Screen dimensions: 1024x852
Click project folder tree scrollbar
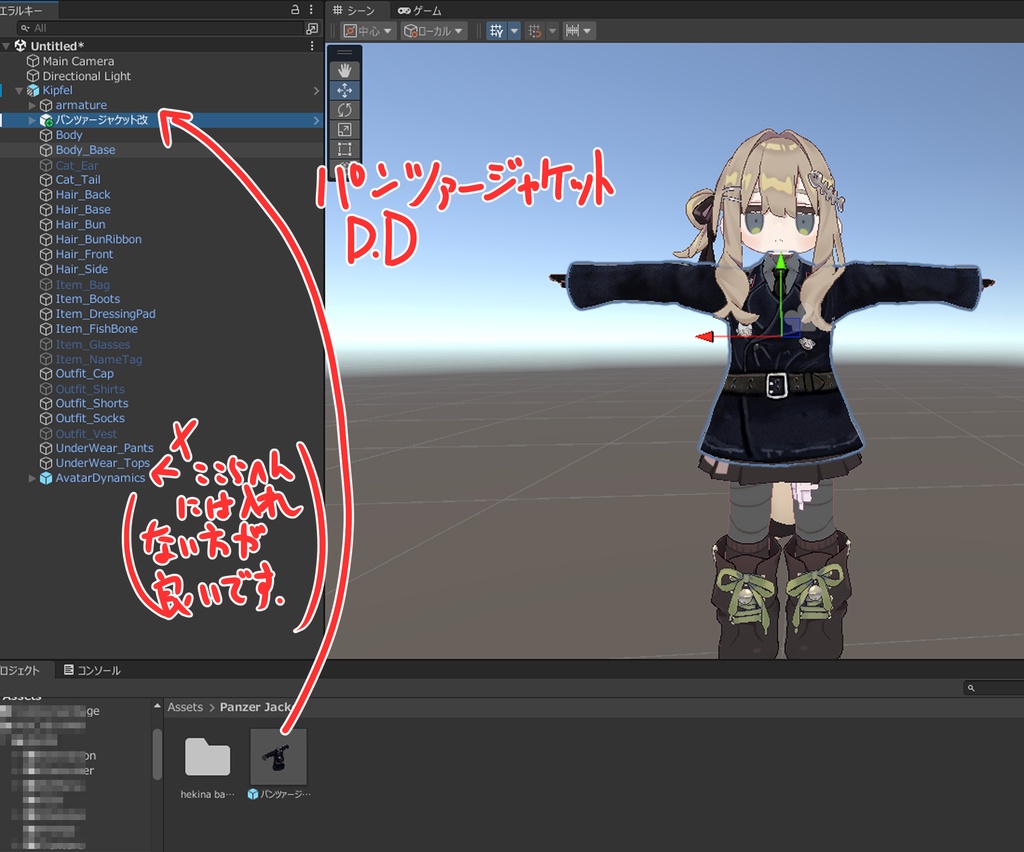157,755
